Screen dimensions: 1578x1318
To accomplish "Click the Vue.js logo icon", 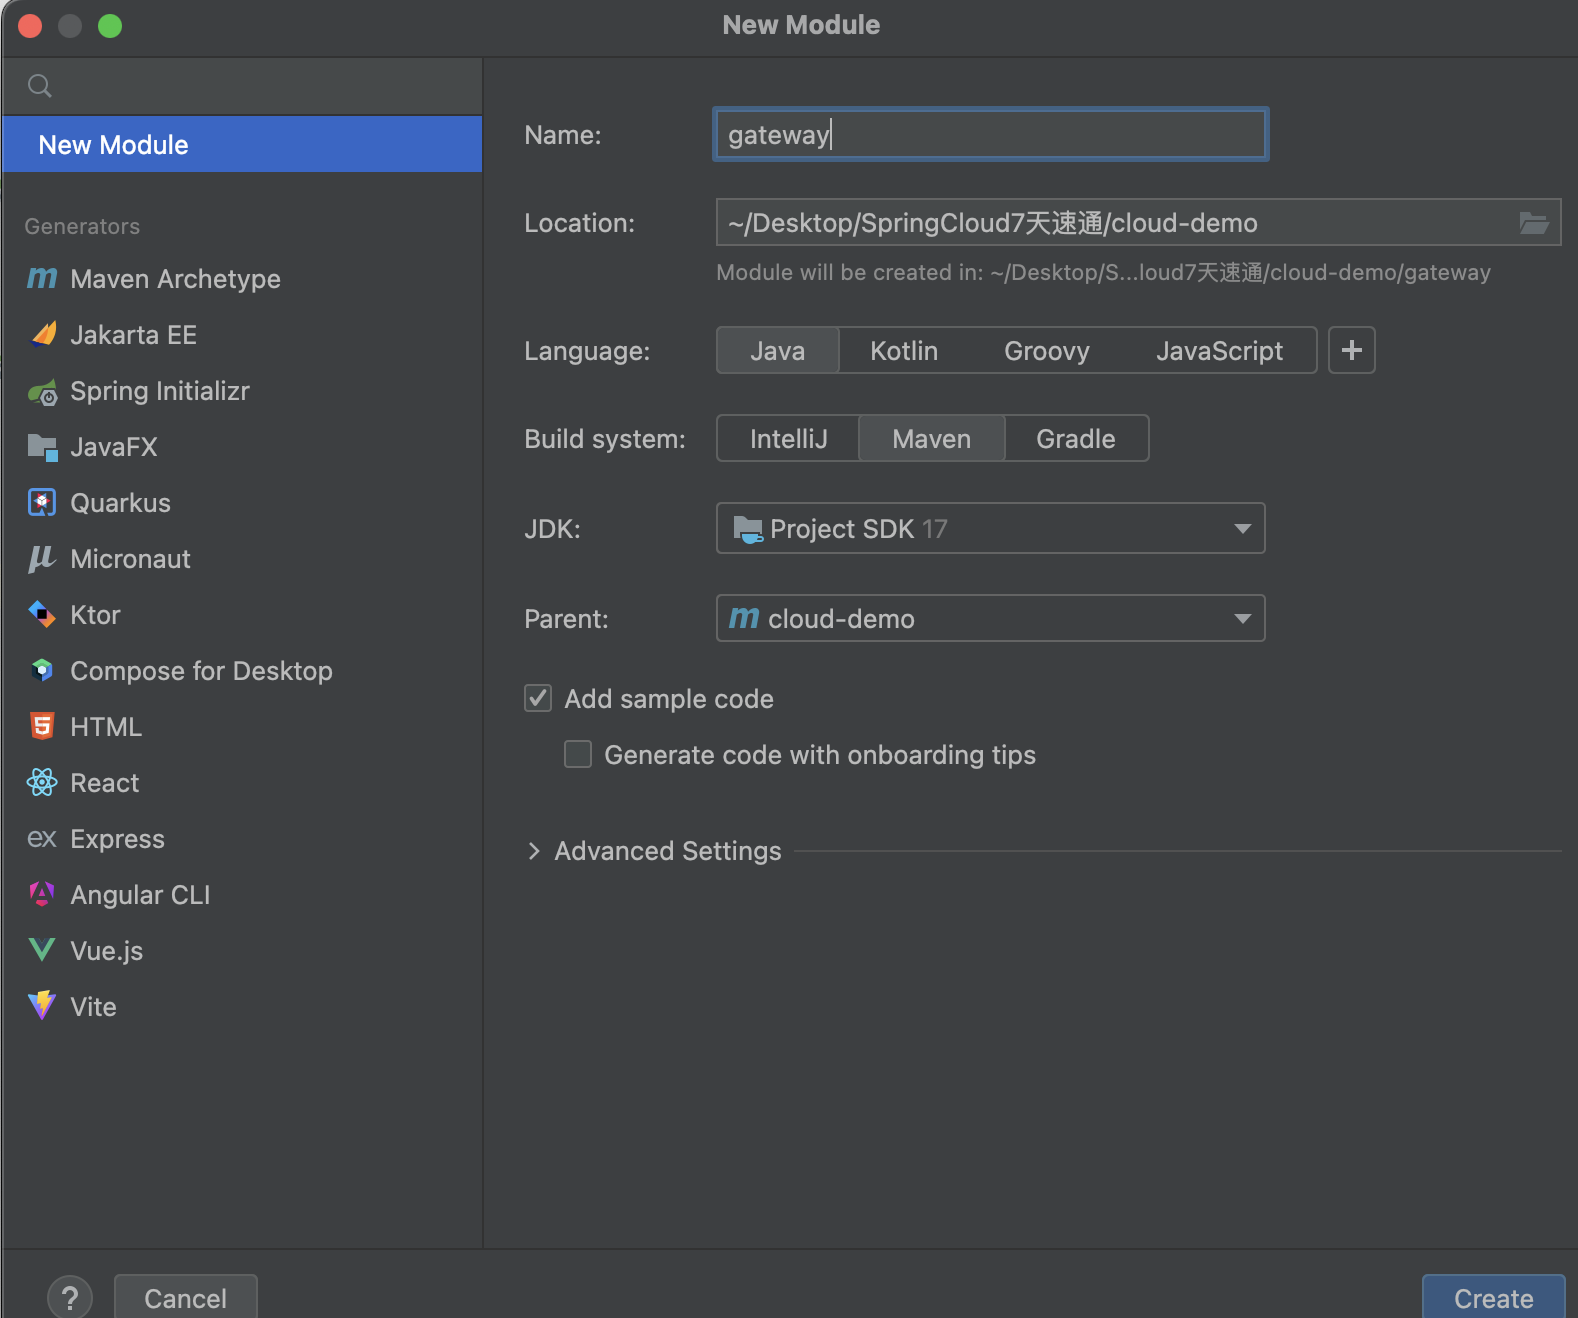I will click(x=42, y=950).
